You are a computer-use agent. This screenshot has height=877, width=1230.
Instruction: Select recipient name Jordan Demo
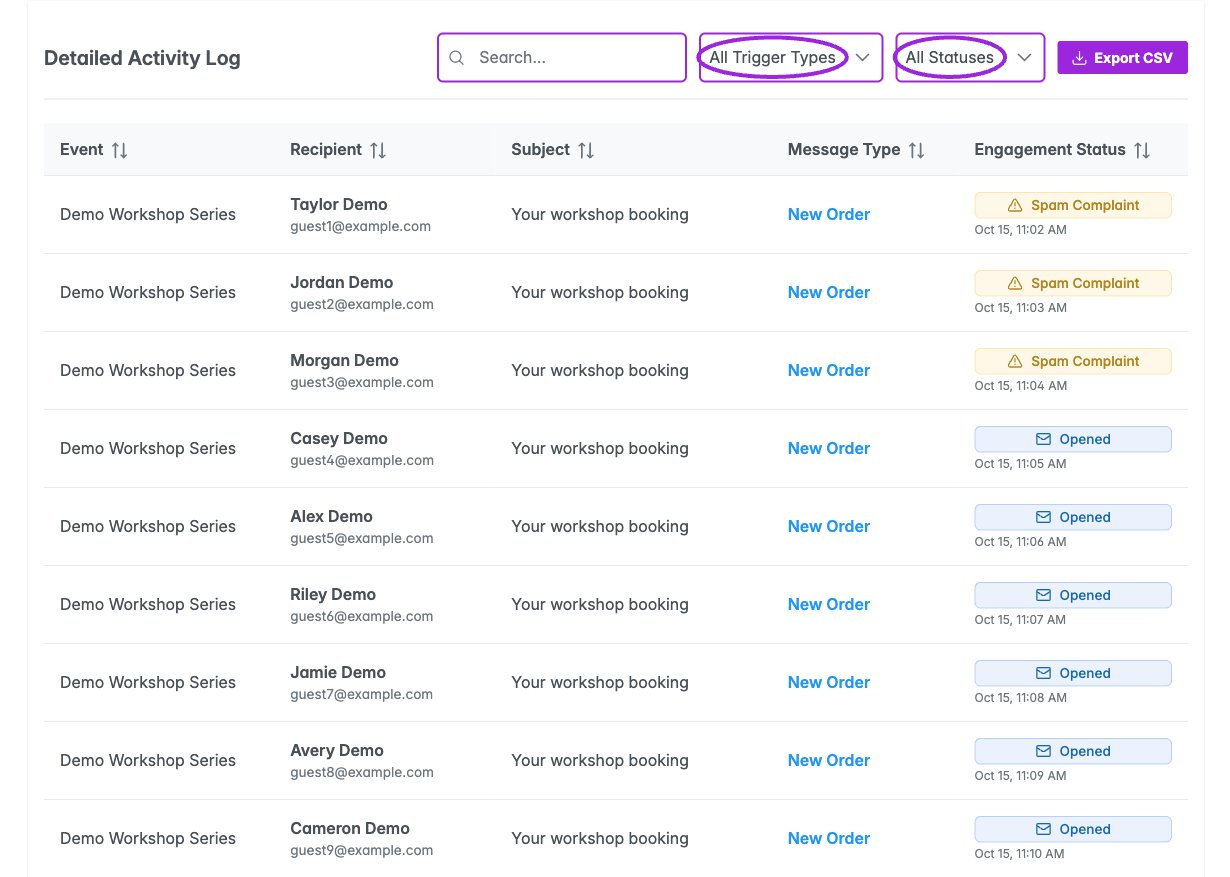[342, 282]
